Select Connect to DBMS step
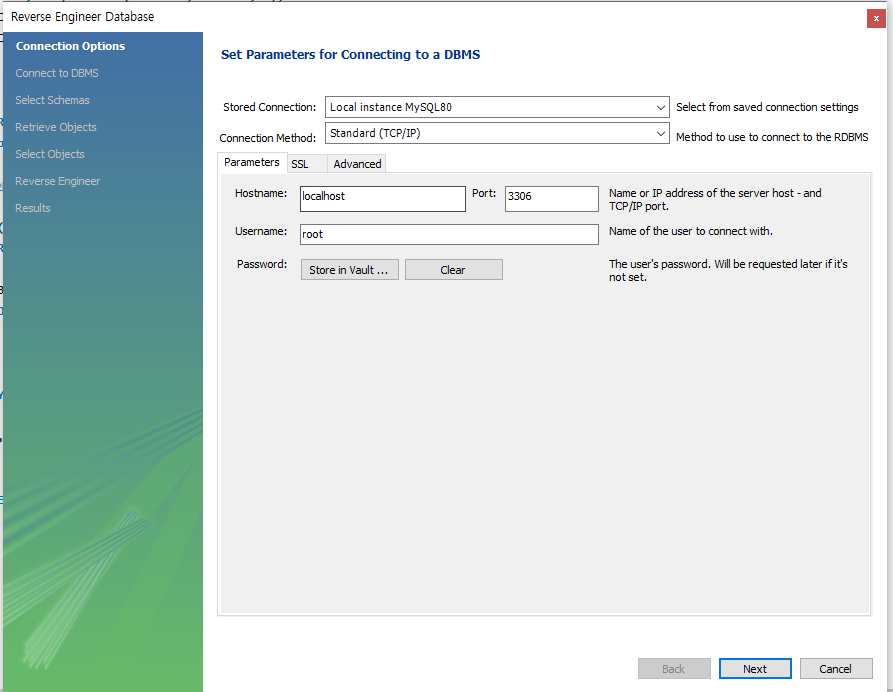The image size is (893, 692). click(x=57, y=73)
